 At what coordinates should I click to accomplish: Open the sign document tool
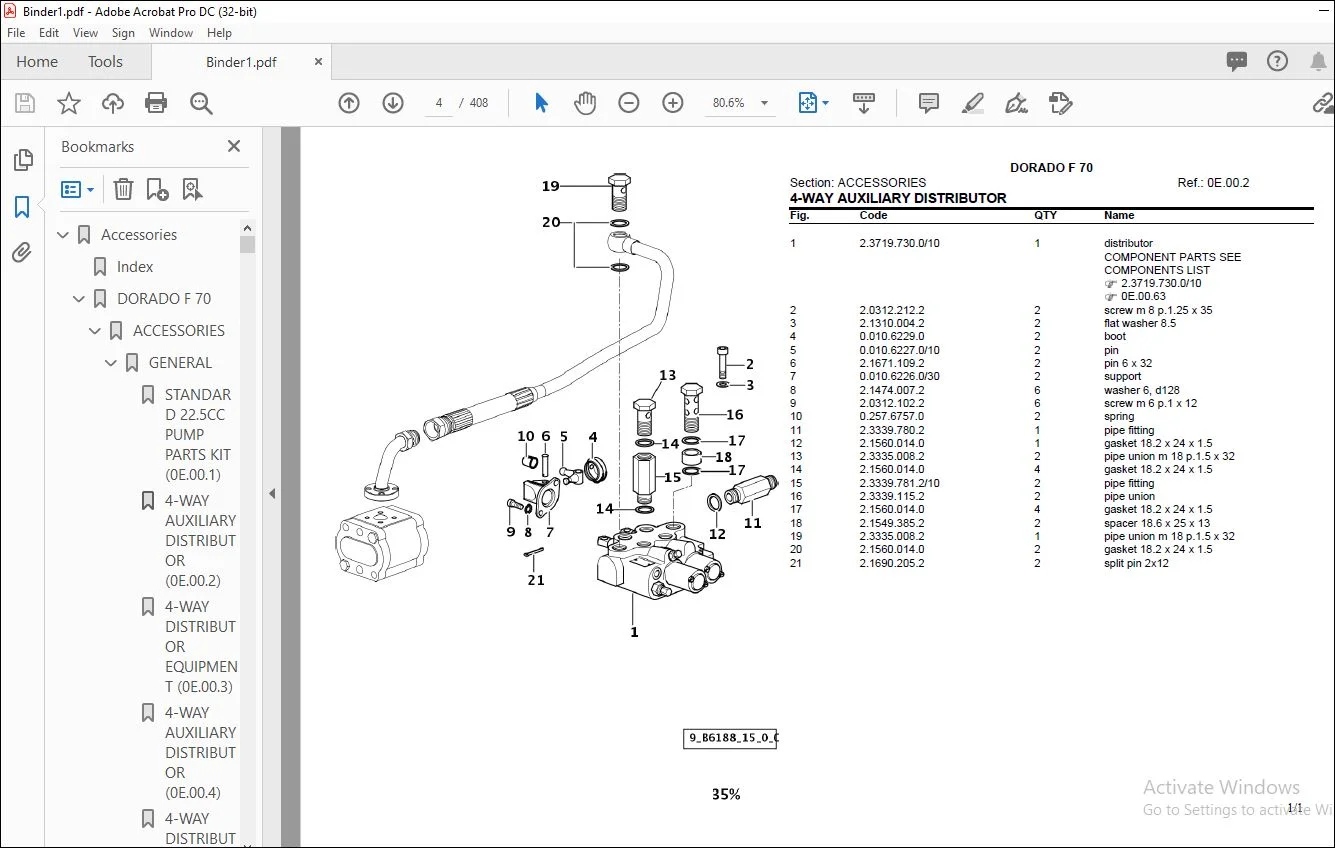point(1017,103)
